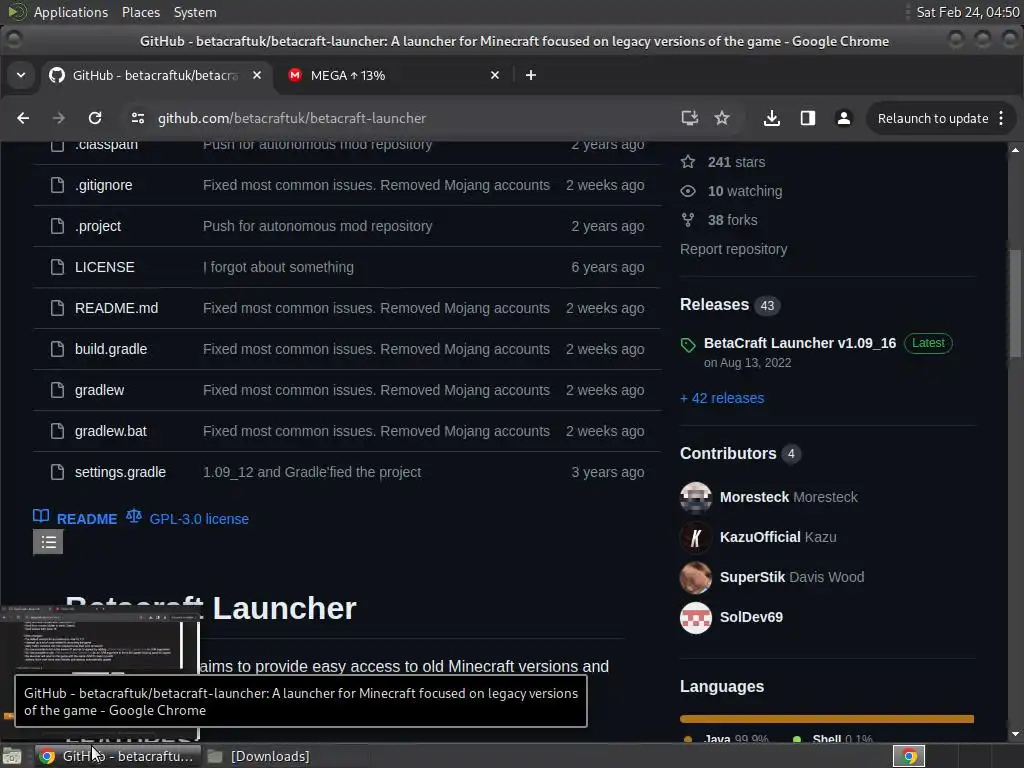Click file icon next to build.gradle

pos(57,349)
